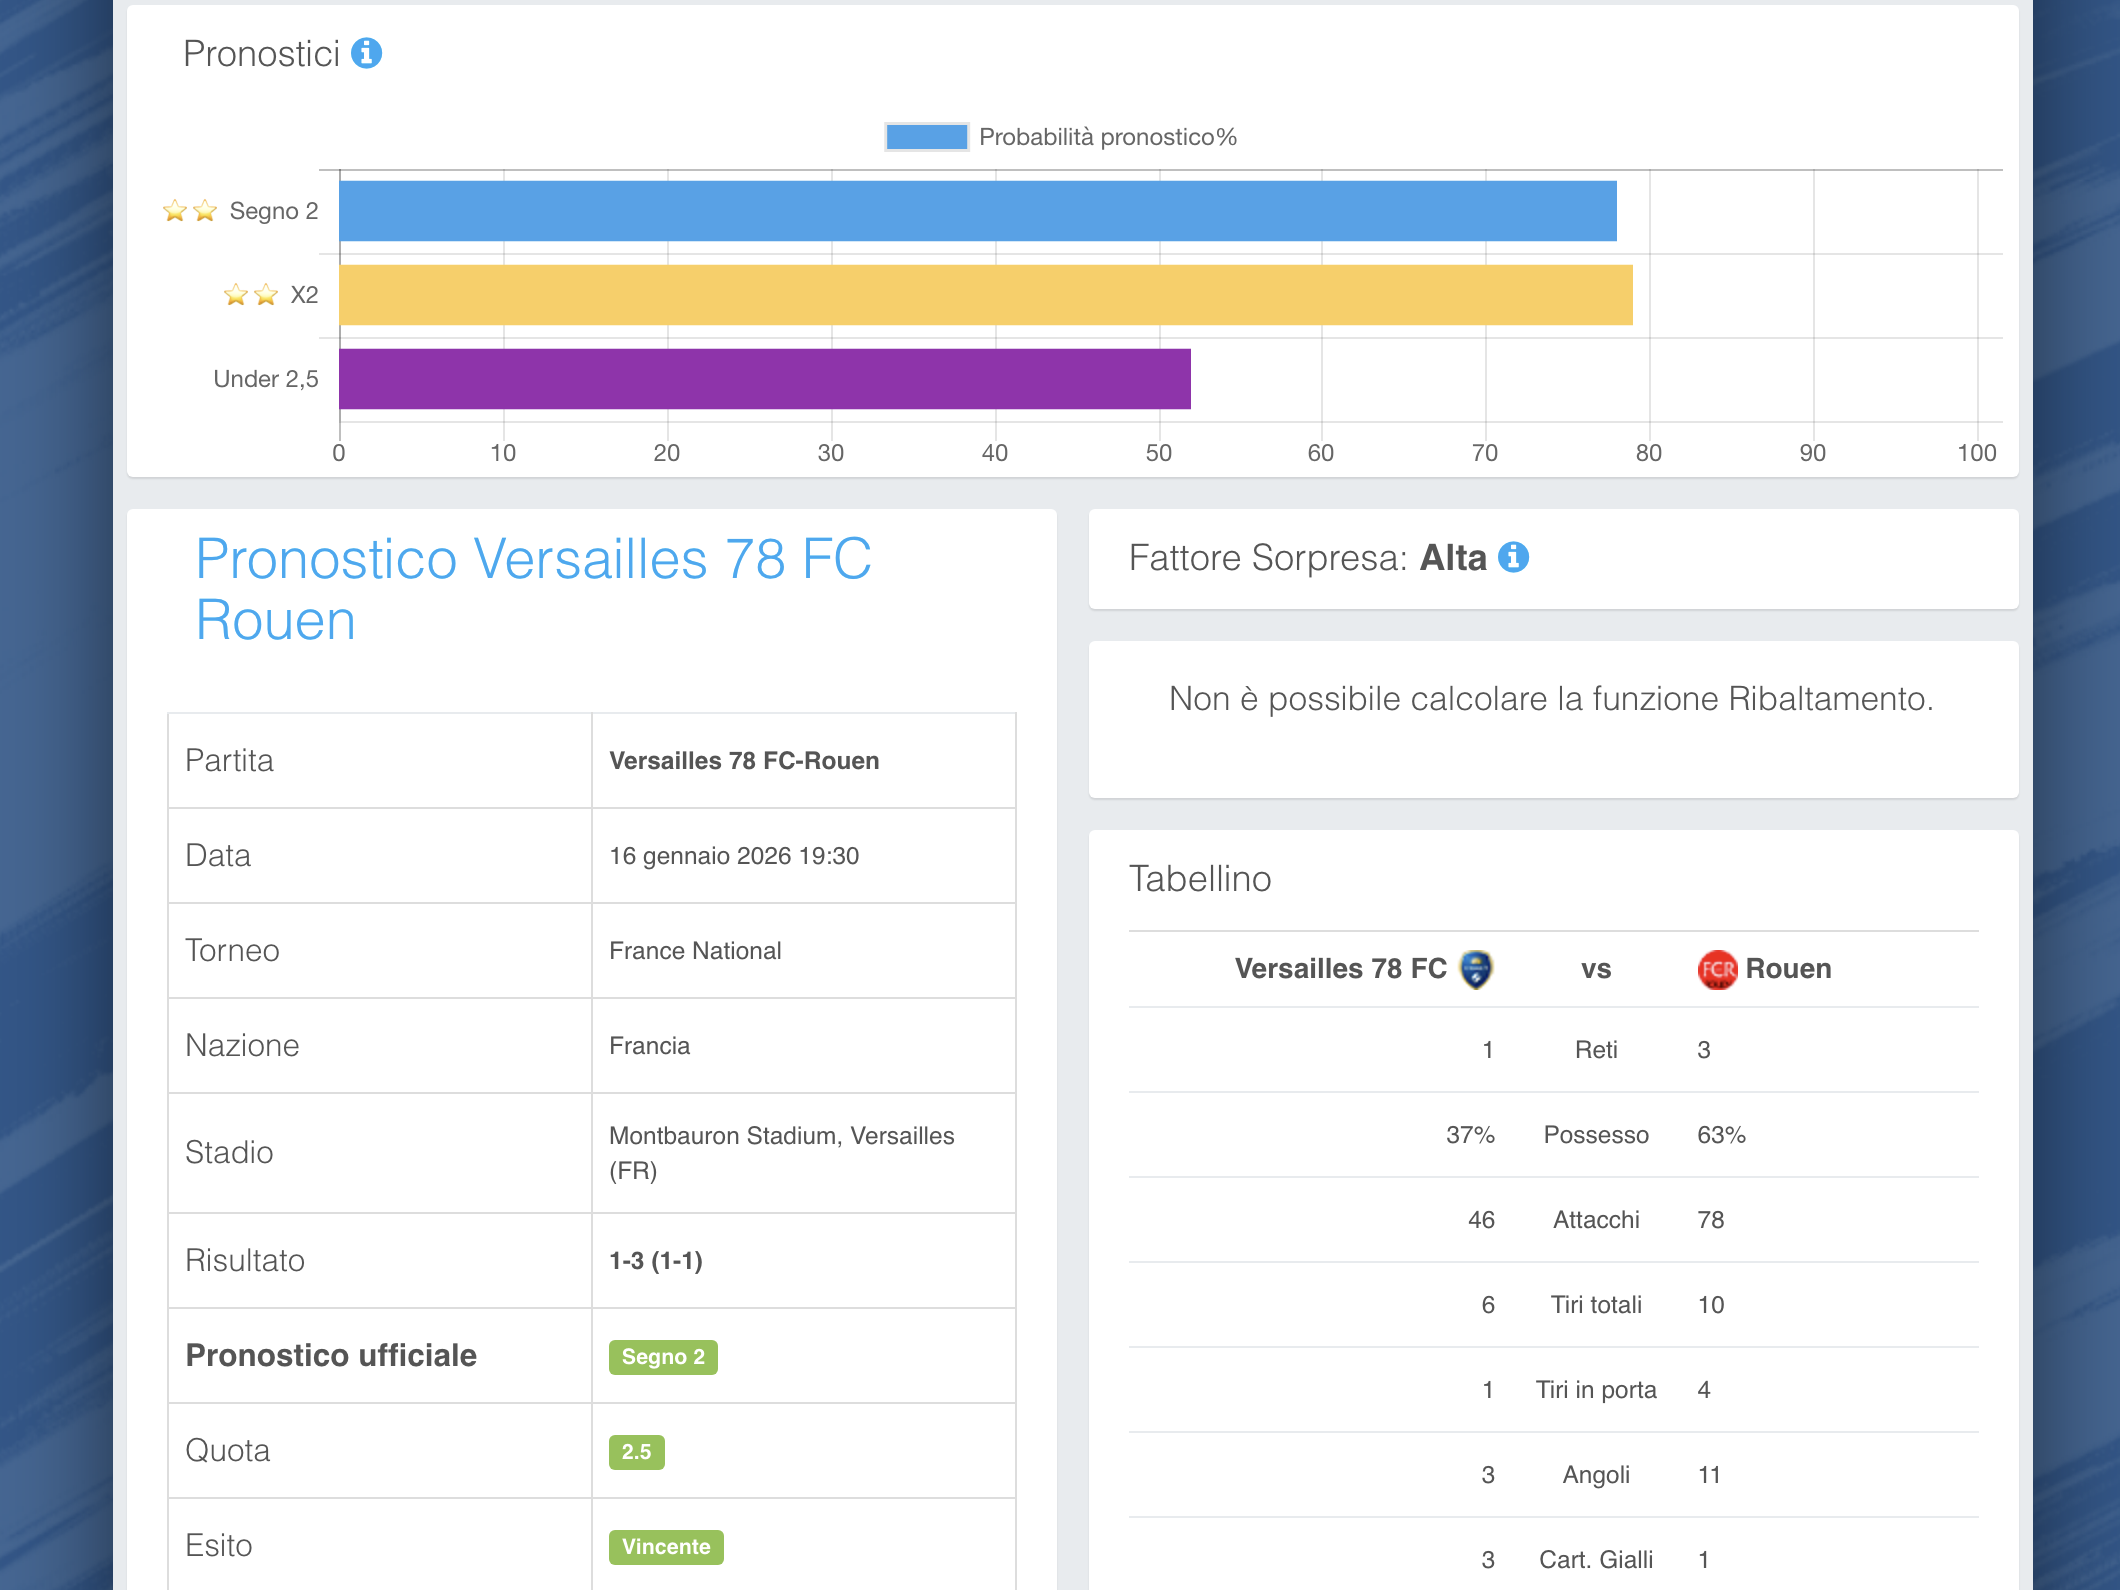Image resolution: width=2120 pixels, height=1590 pixels.
Task: Click info icon beside Fattore Sorpresa Alta
Action: point(1513,557)
